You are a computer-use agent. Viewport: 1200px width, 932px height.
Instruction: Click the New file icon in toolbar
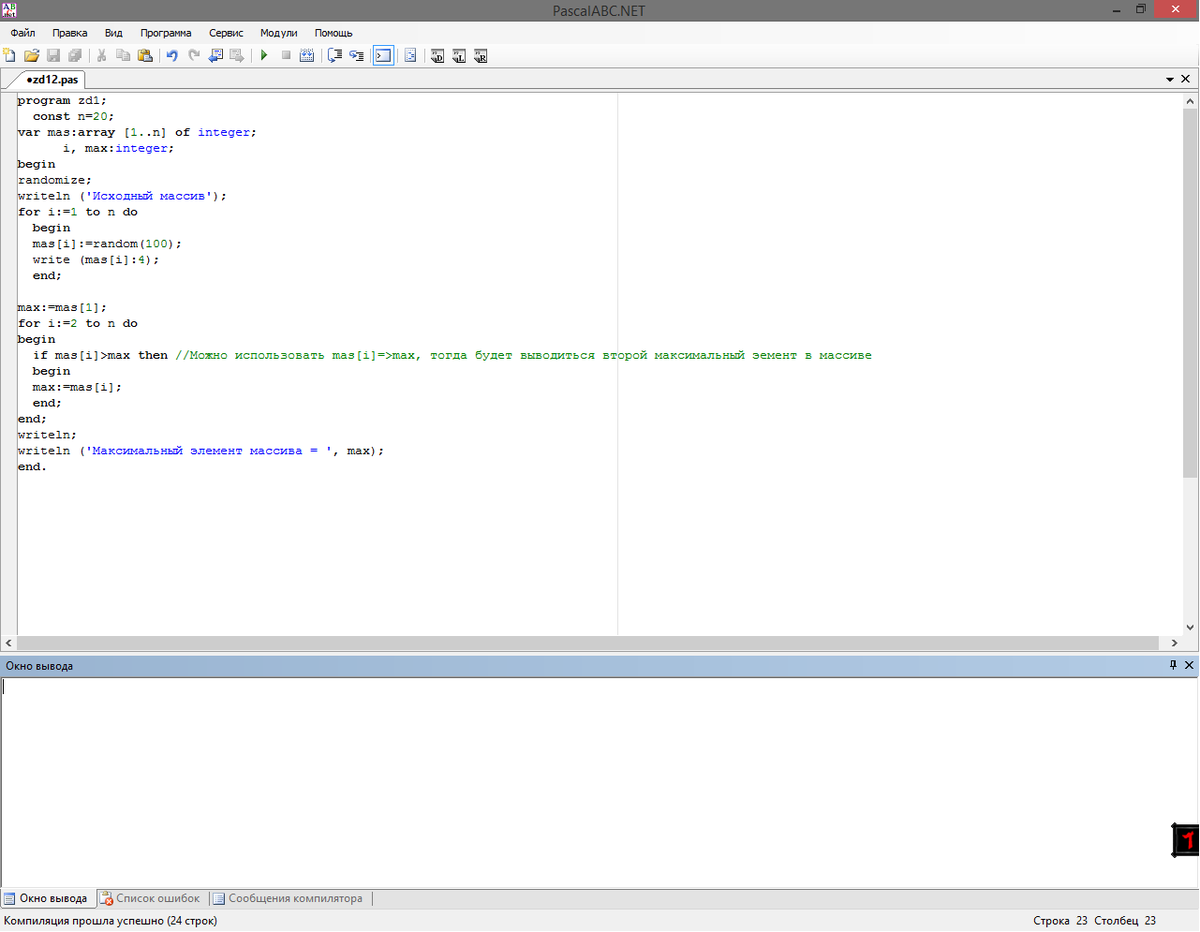[10, 56]
